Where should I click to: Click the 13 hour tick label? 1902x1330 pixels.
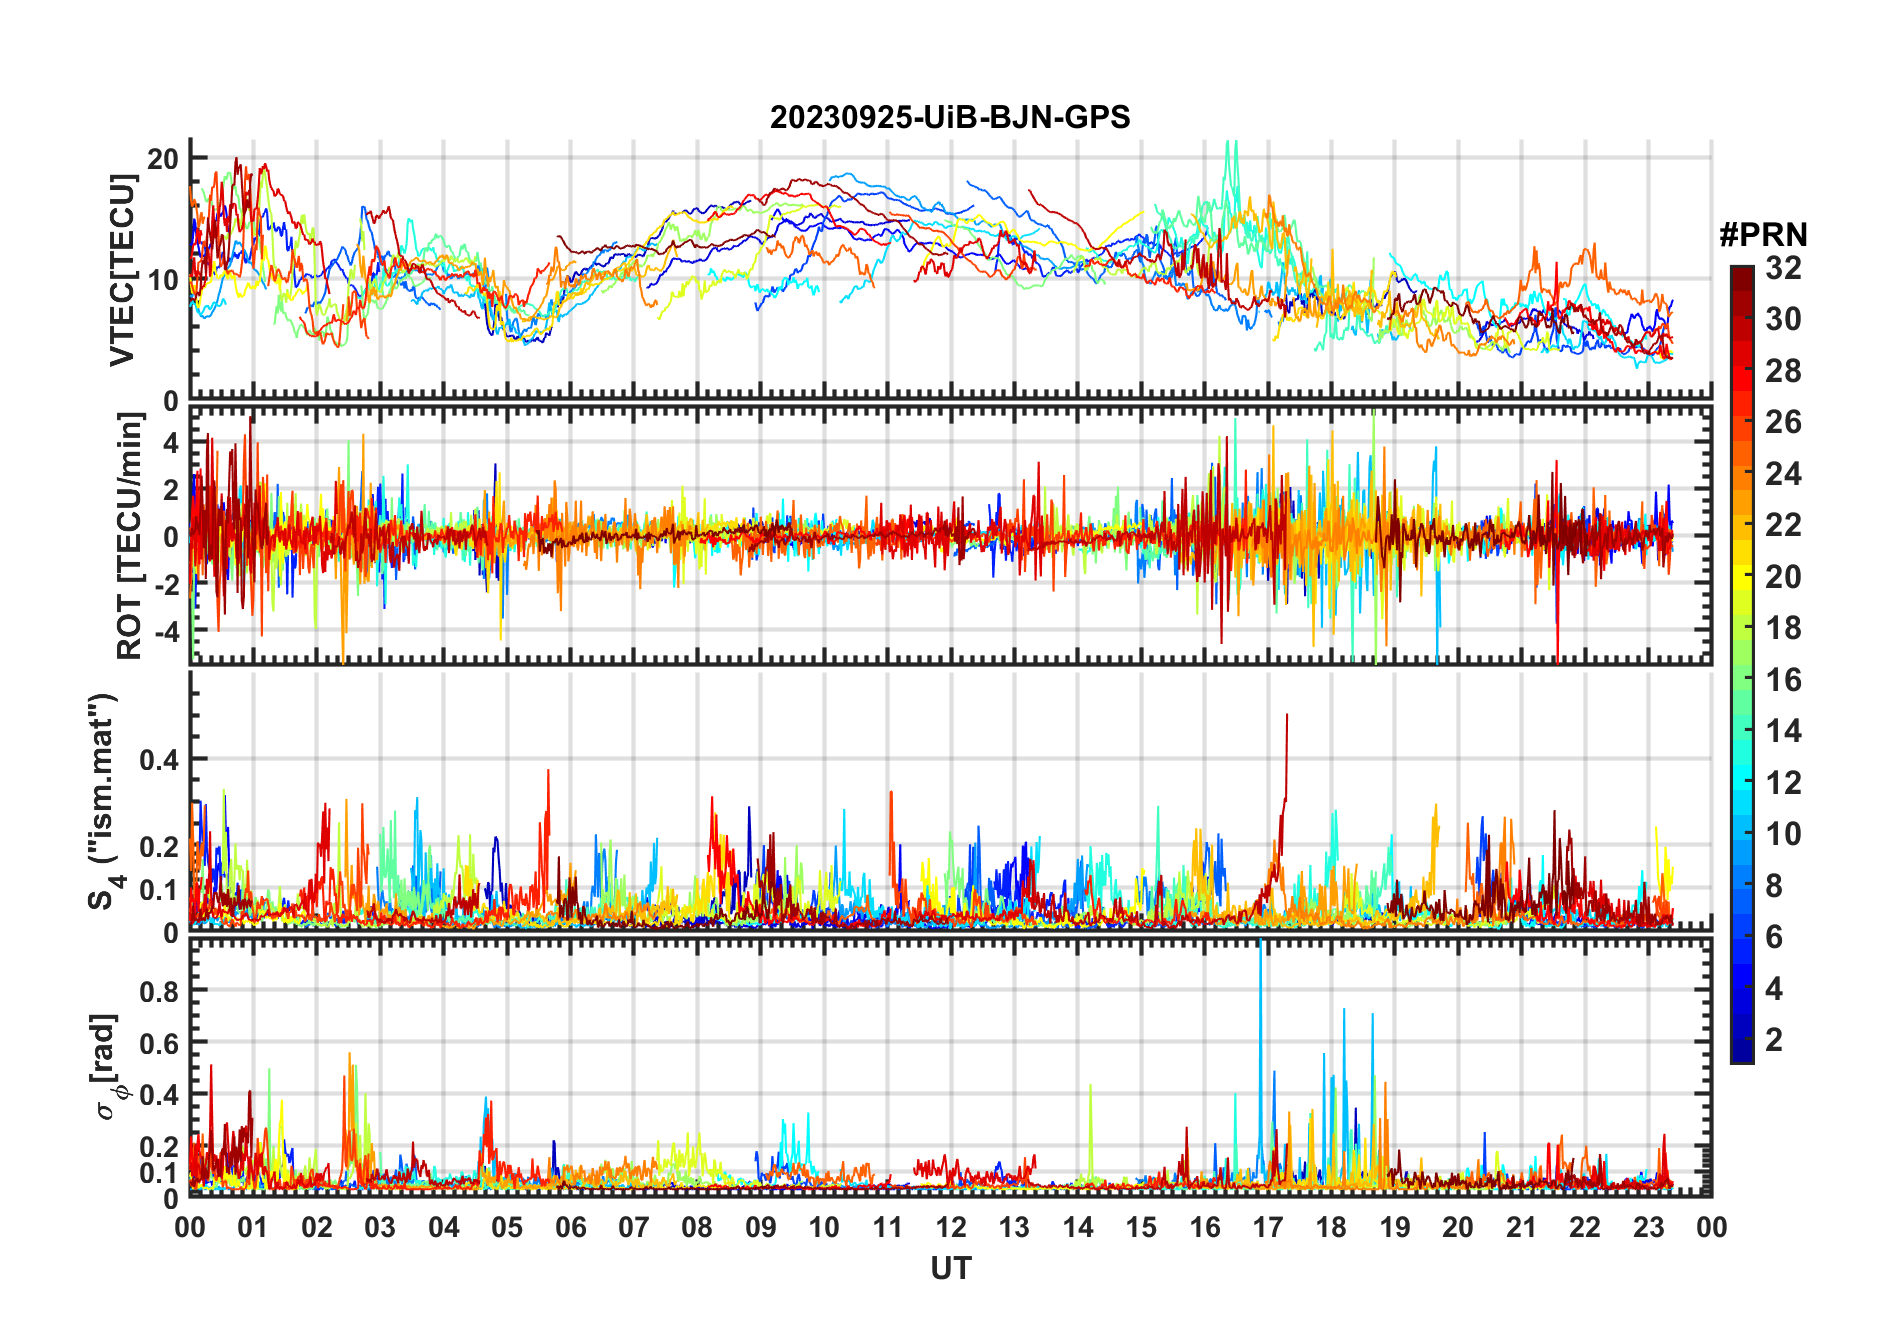coord(1014,1227)
